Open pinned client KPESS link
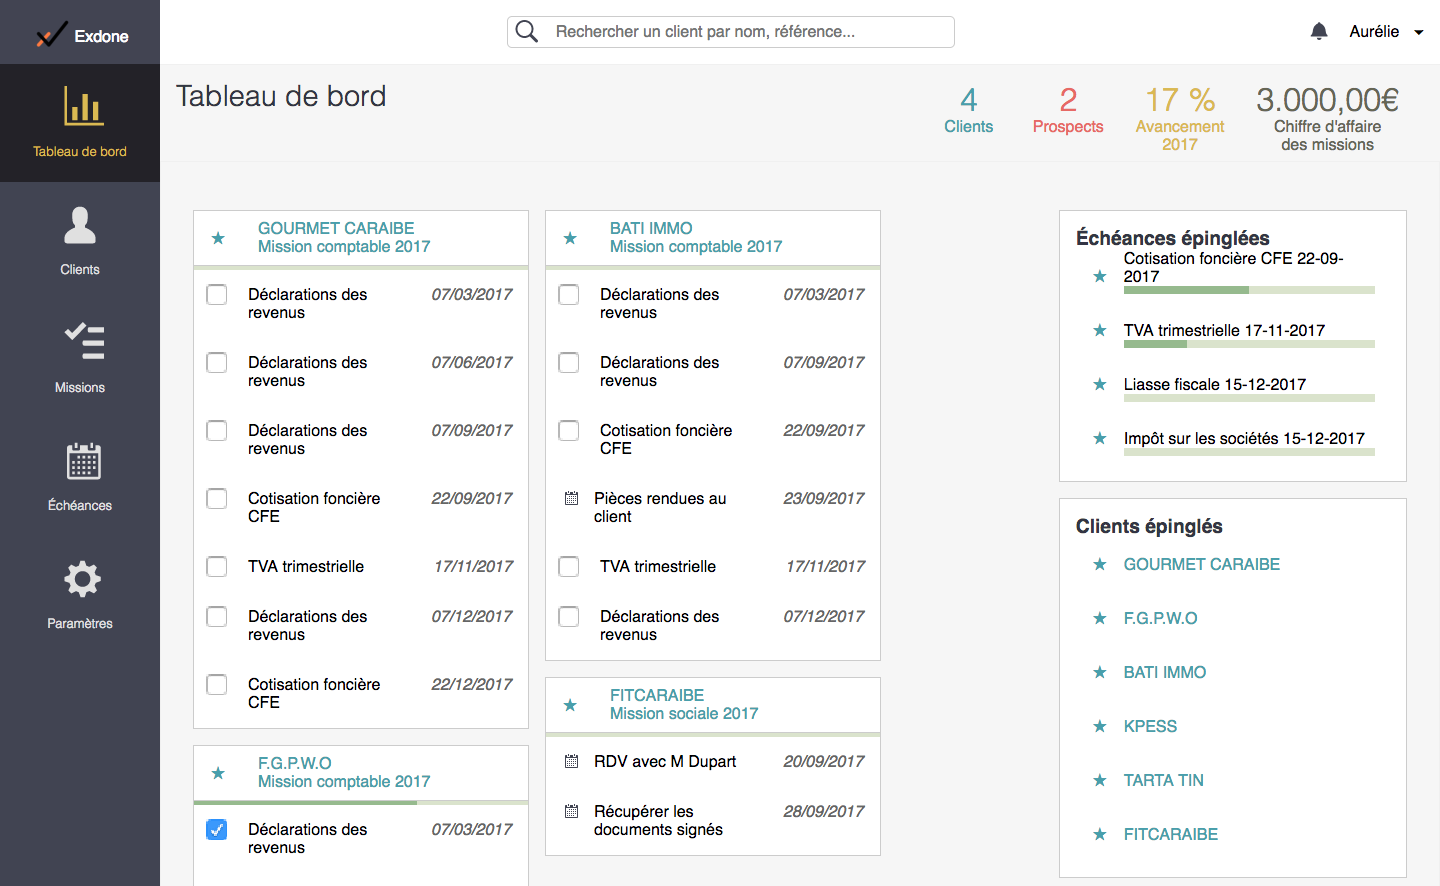This screenshot has height=886, width=1440. [x=1150, y=726]
